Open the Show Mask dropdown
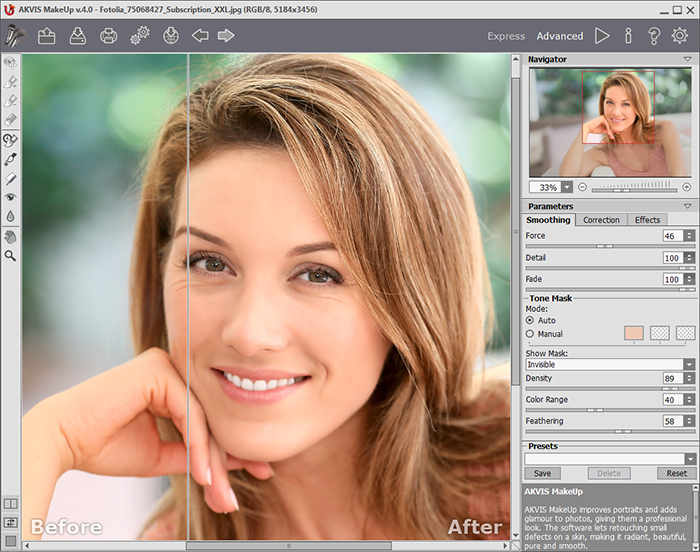Viewport: 700px width, 552px height. point(688,365)
